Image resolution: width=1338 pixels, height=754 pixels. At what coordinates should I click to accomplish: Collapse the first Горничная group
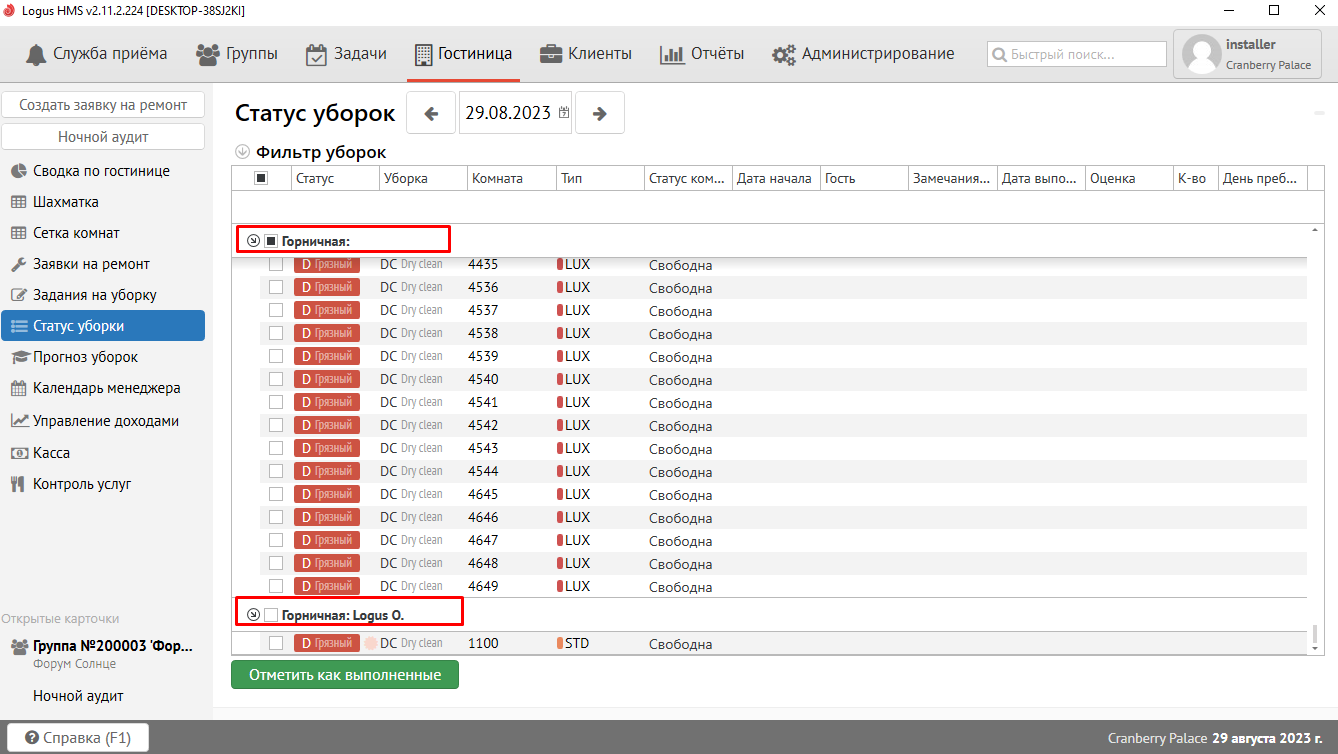tap(253, 241)
